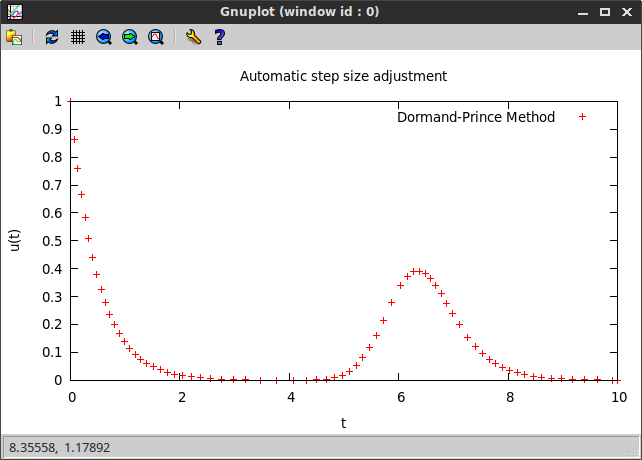This screenshot has height=460, width=642.
Task: Click the y-axis tick label 0.1
Action: coord(52,352)
